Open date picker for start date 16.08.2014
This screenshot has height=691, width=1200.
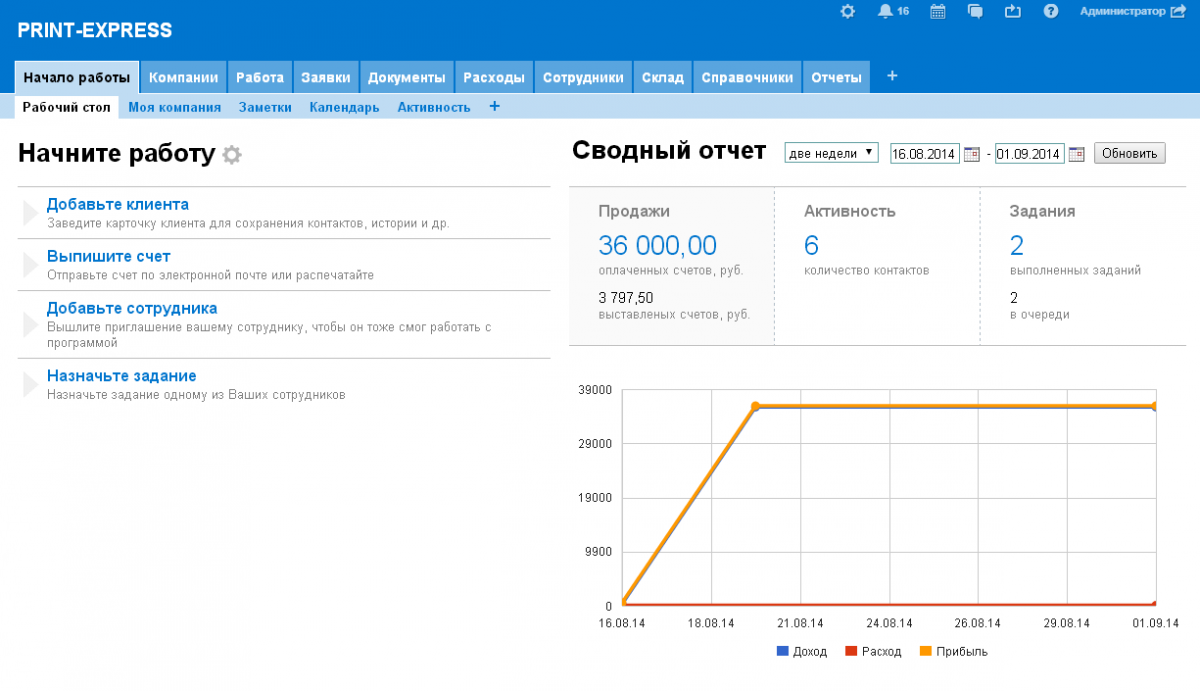(971, 154)
